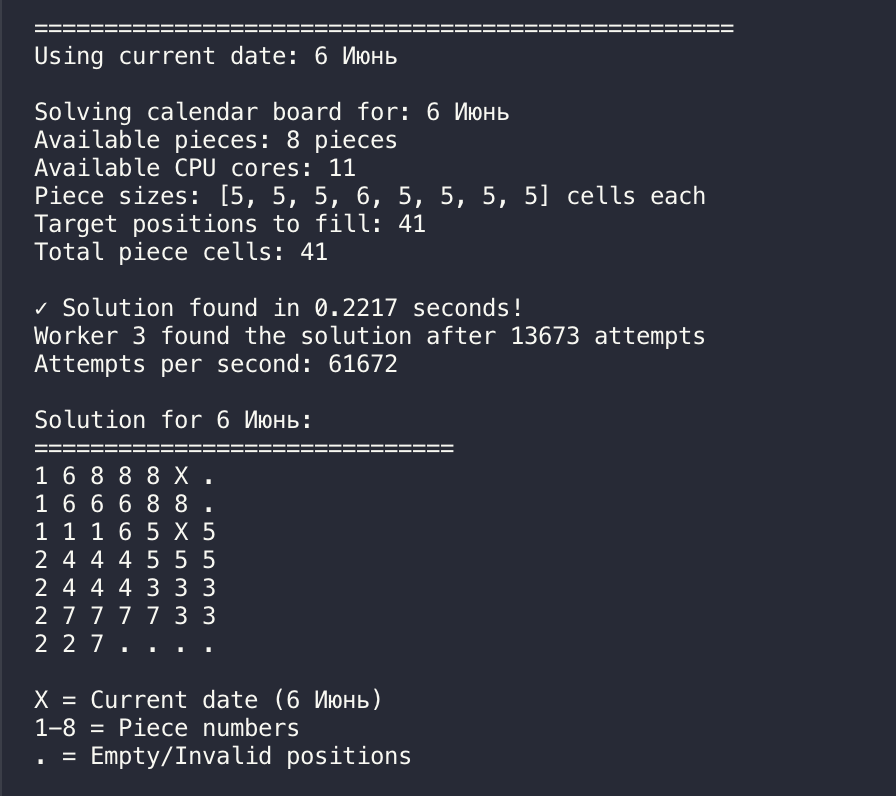Viewport: 896px width, 796px height.
Task: Click the grid row '2 7 7 7 7 3 3'
Action: point(125,616)
